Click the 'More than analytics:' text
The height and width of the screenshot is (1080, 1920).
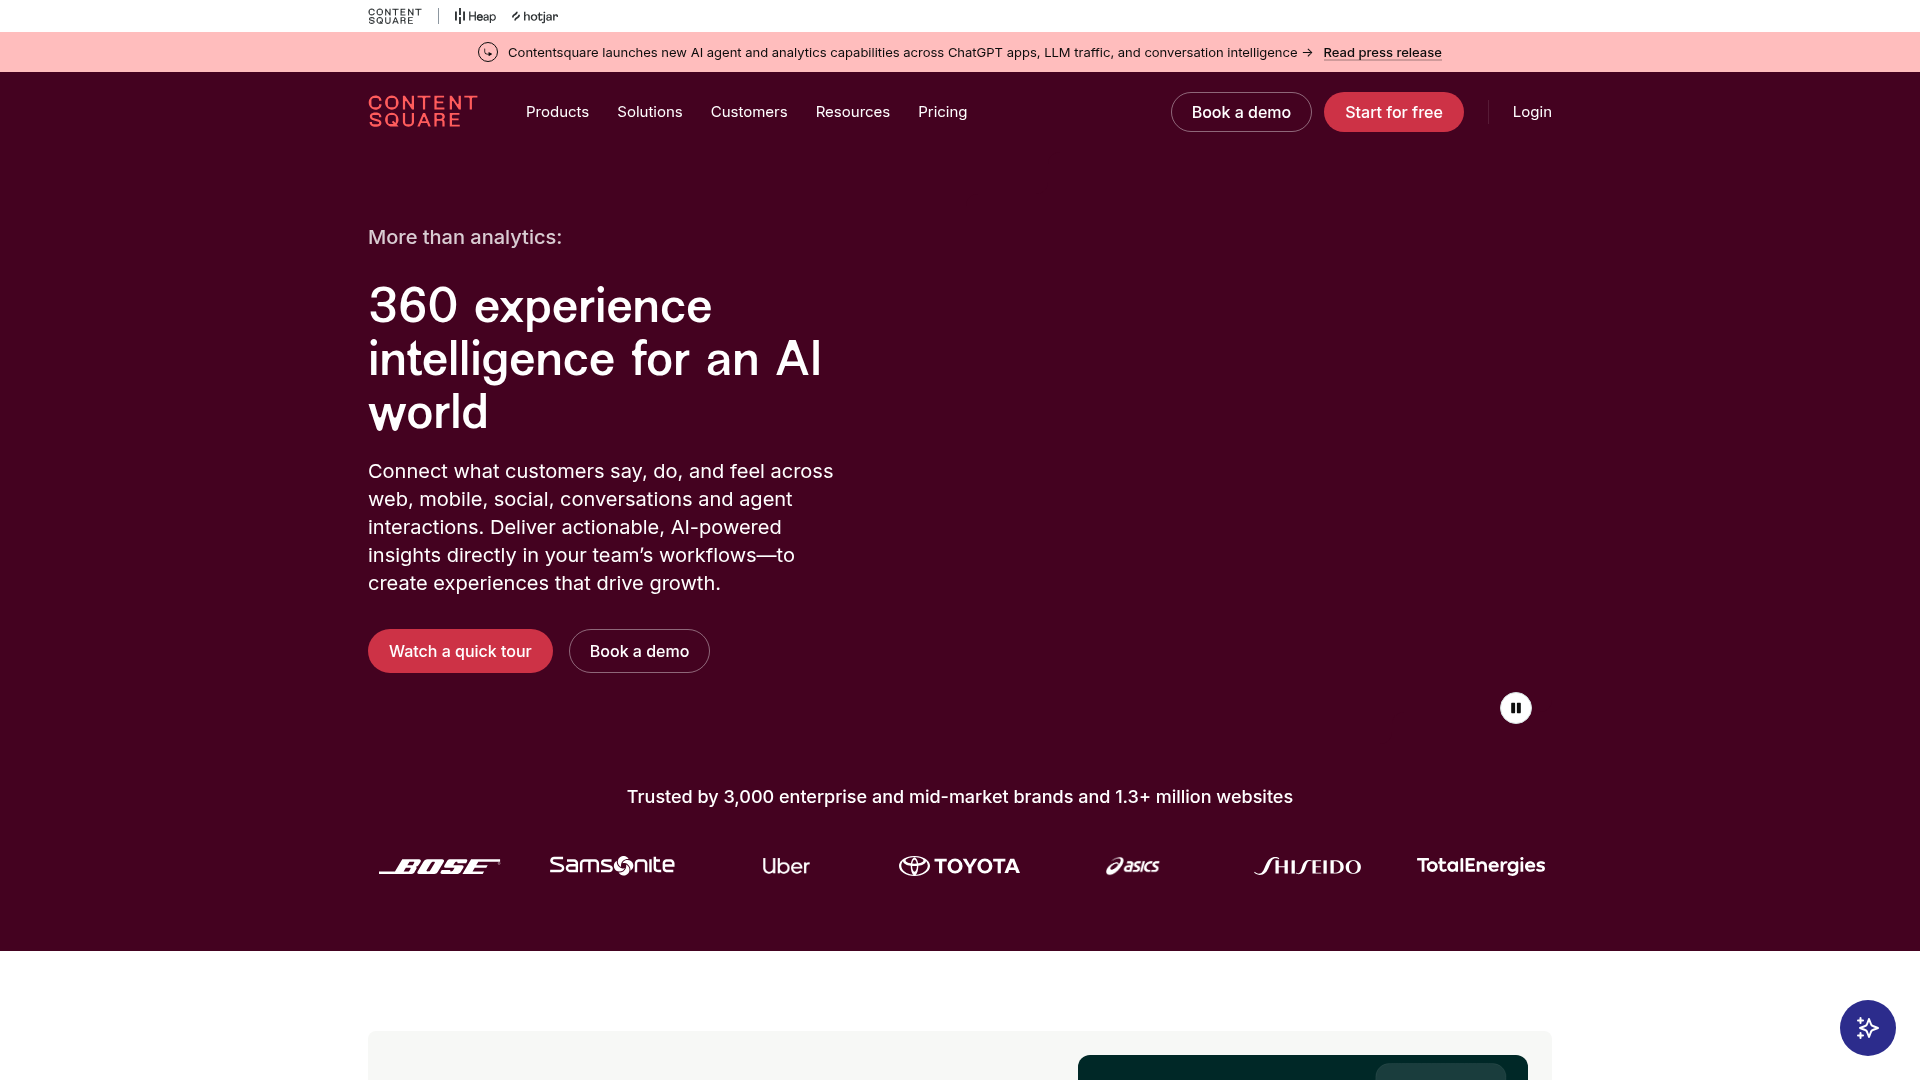click(x=465, y=237)
